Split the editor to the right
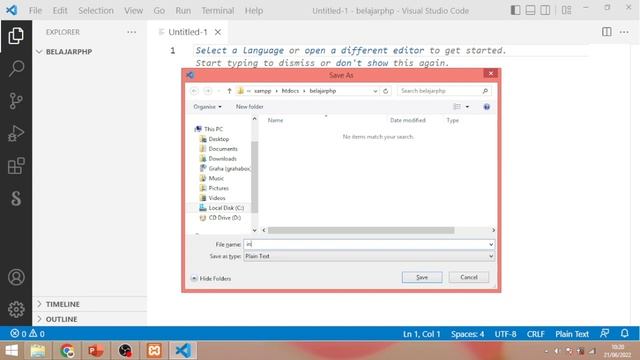 [x=607, y=32]
